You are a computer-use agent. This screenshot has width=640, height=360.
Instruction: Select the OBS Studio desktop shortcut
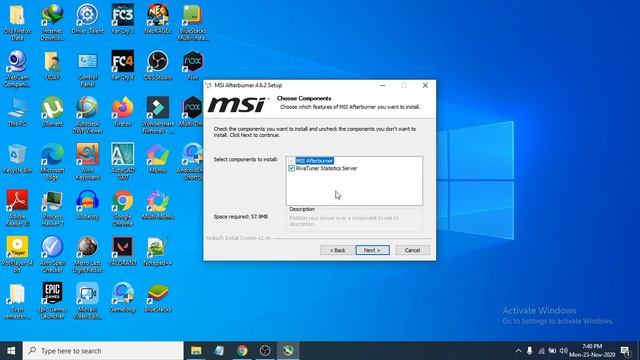coord(158,65)
